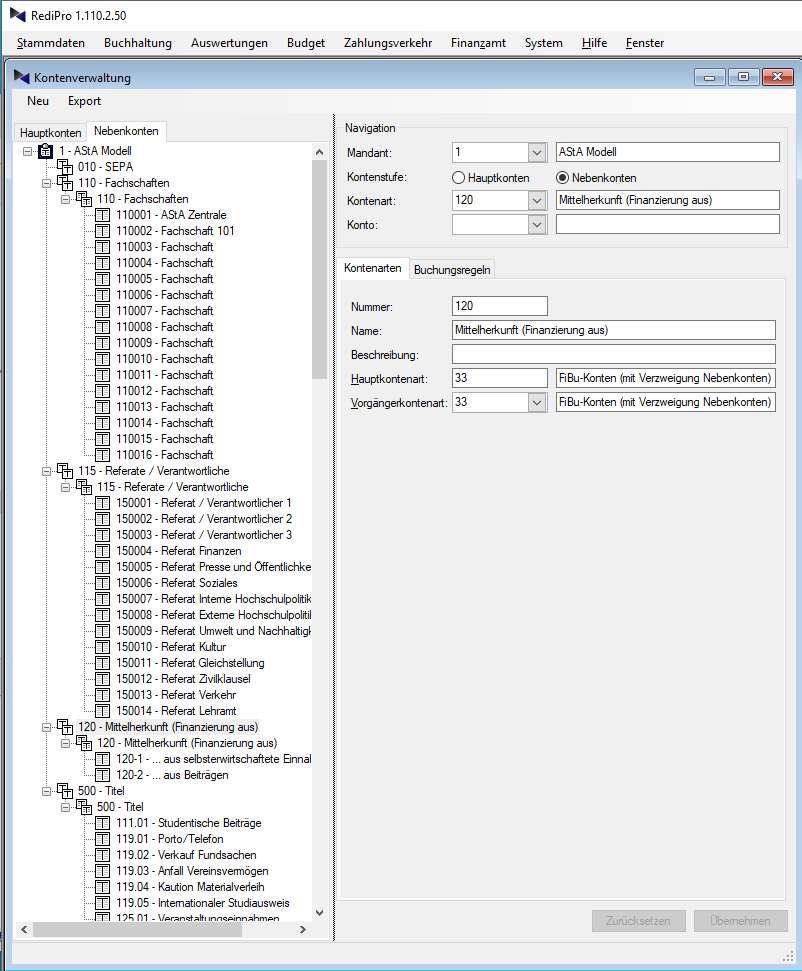Click the tree's horizontal scrollbar right arrow

pos(303,930)
